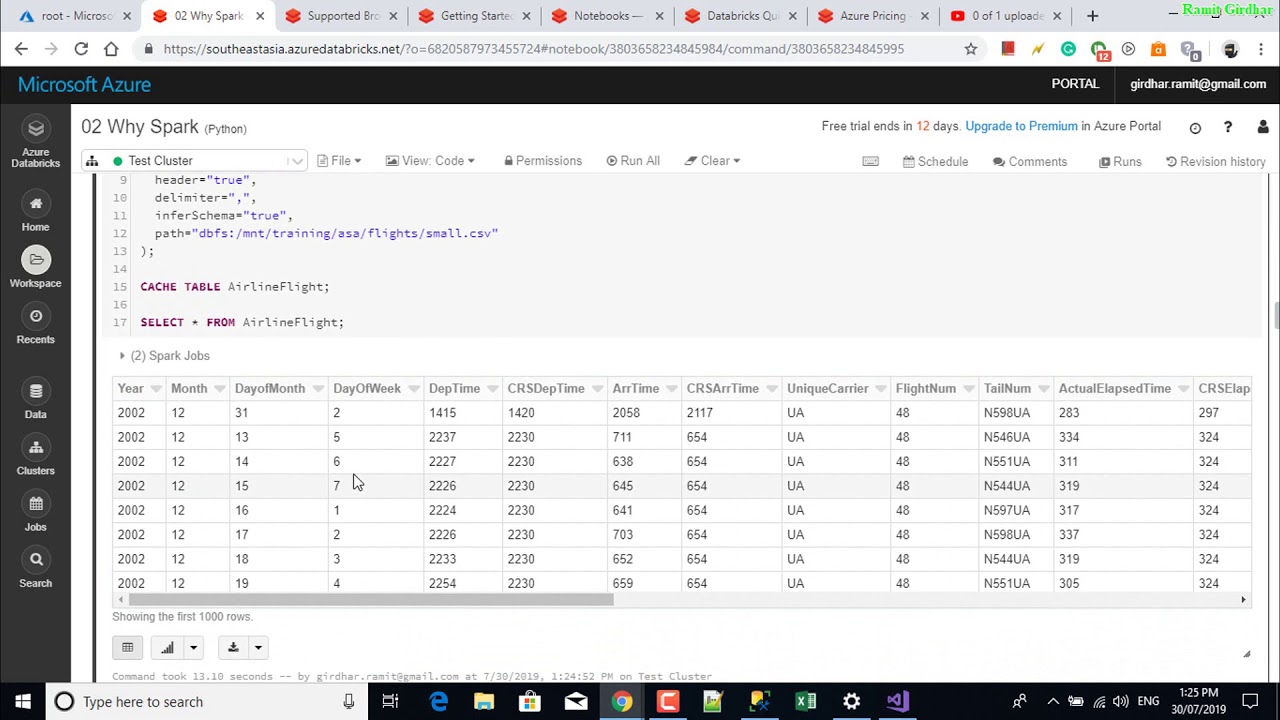
Task: Click Run All button
Action: pyautogui.click(x=633, y=161)
